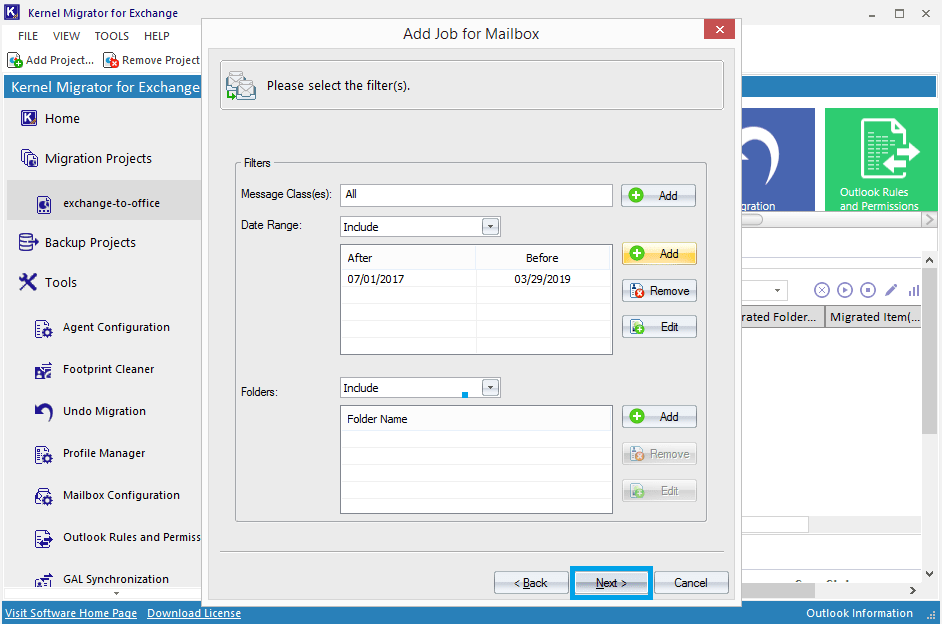Click the Before column header
Viewport: 942px width, 624px height.
pyautogui.click(x=542, y=258)
